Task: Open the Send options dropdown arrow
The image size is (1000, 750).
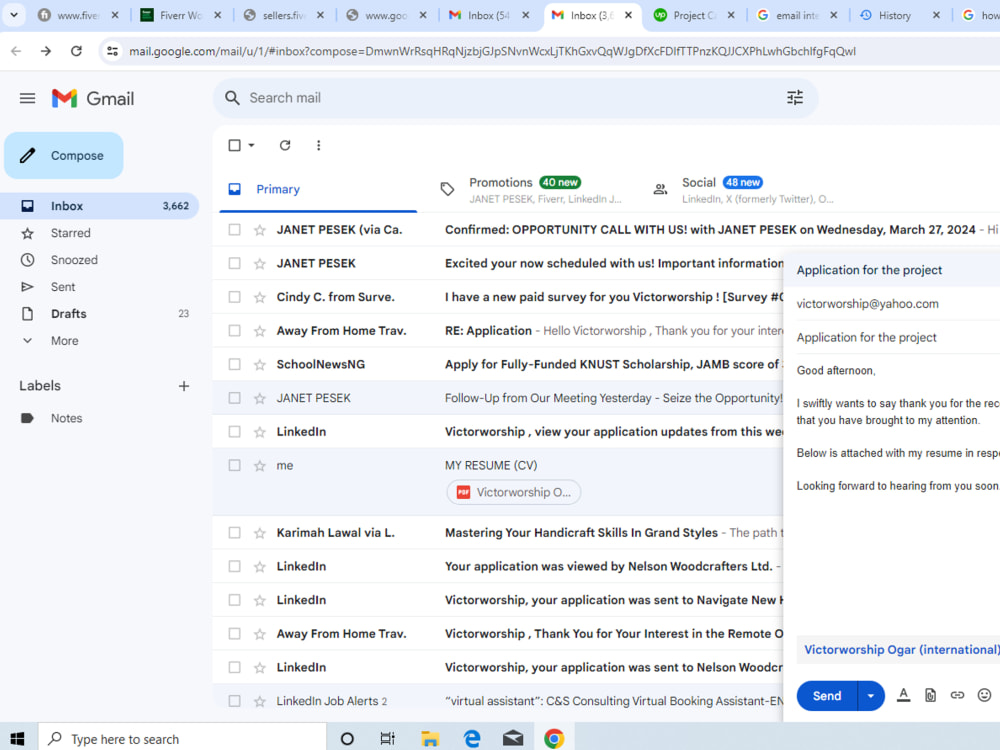Action: [x=871, y=696]
